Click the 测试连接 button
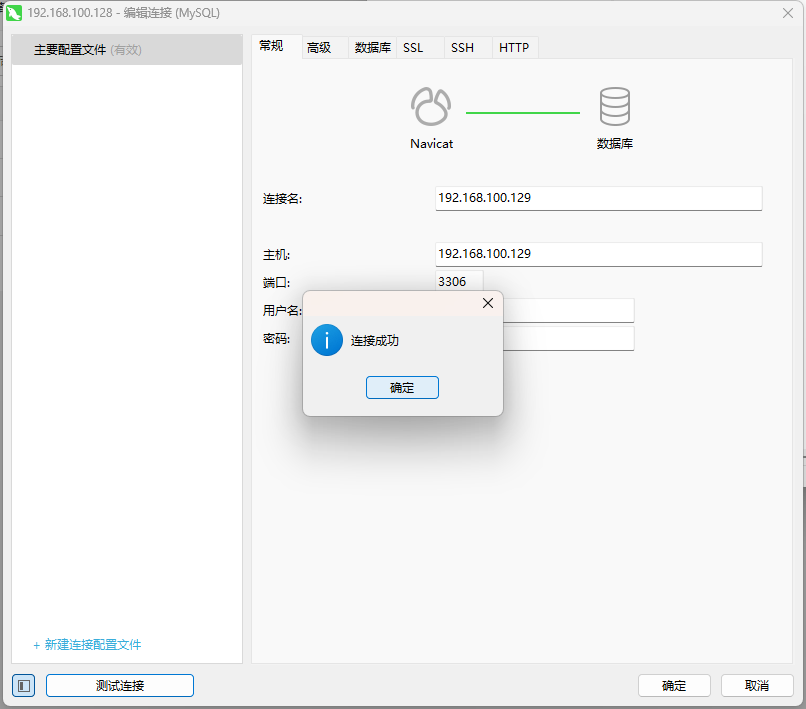The image size is (806, 709). click(x=120, y=685)
